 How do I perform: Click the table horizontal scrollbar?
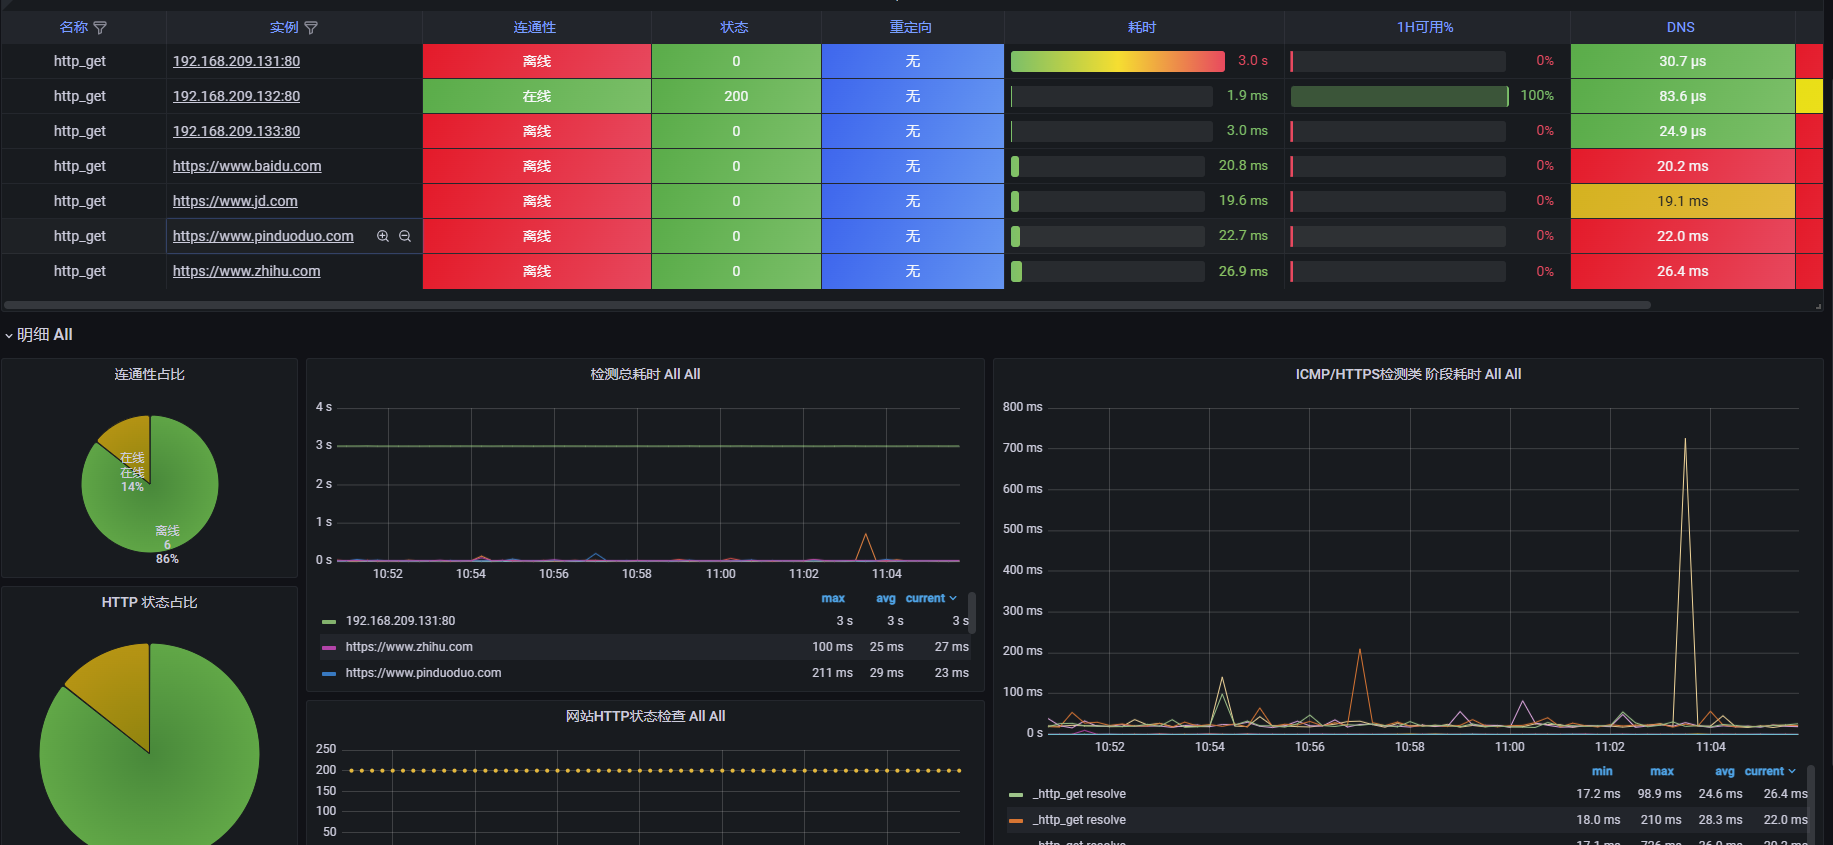pyautogui.click(x=827, y=305)
